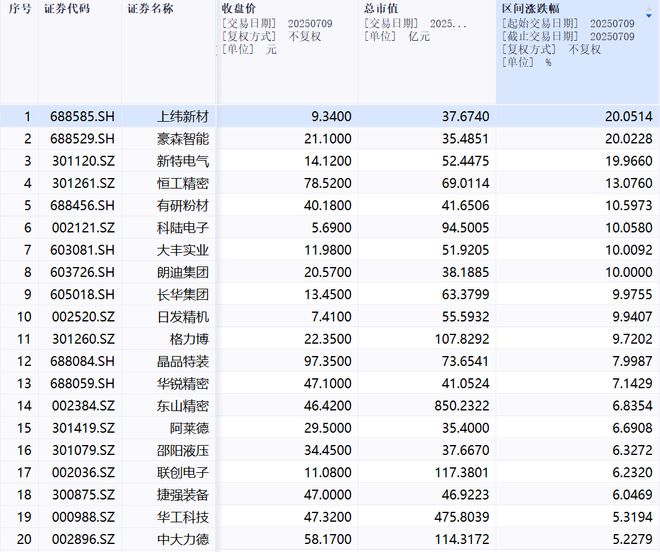This screenshot has width=660, height=552.
Task: Click stock code 000988.SZ
Action: click(83, 517)
